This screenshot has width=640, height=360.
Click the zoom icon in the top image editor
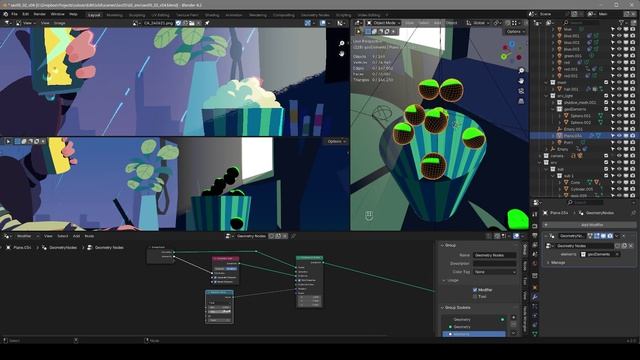(x=342, y=43)
